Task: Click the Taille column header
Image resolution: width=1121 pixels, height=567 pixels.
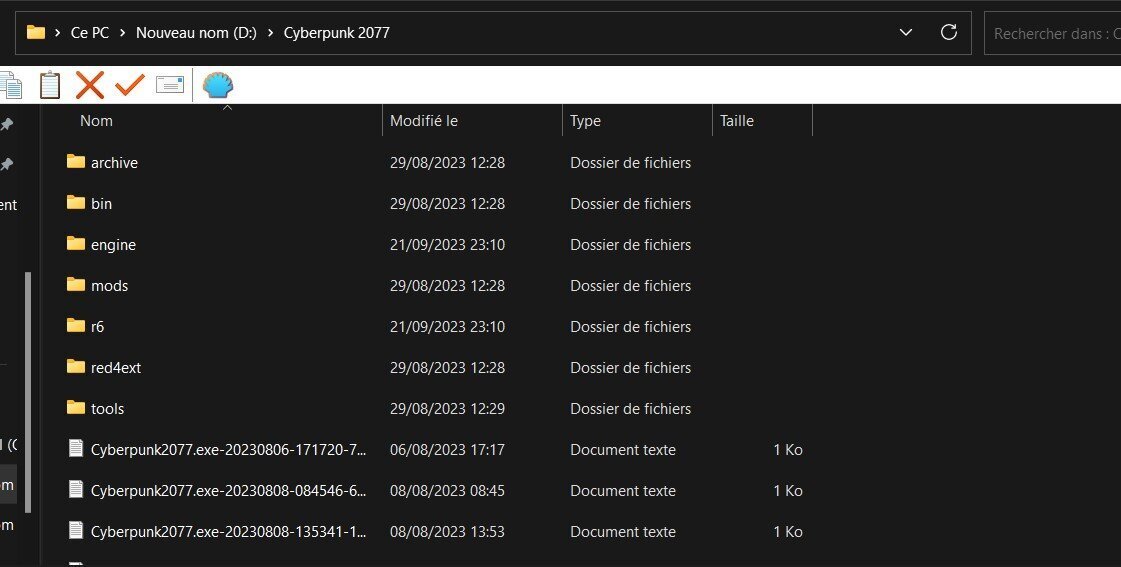Action: coord(736,121)
